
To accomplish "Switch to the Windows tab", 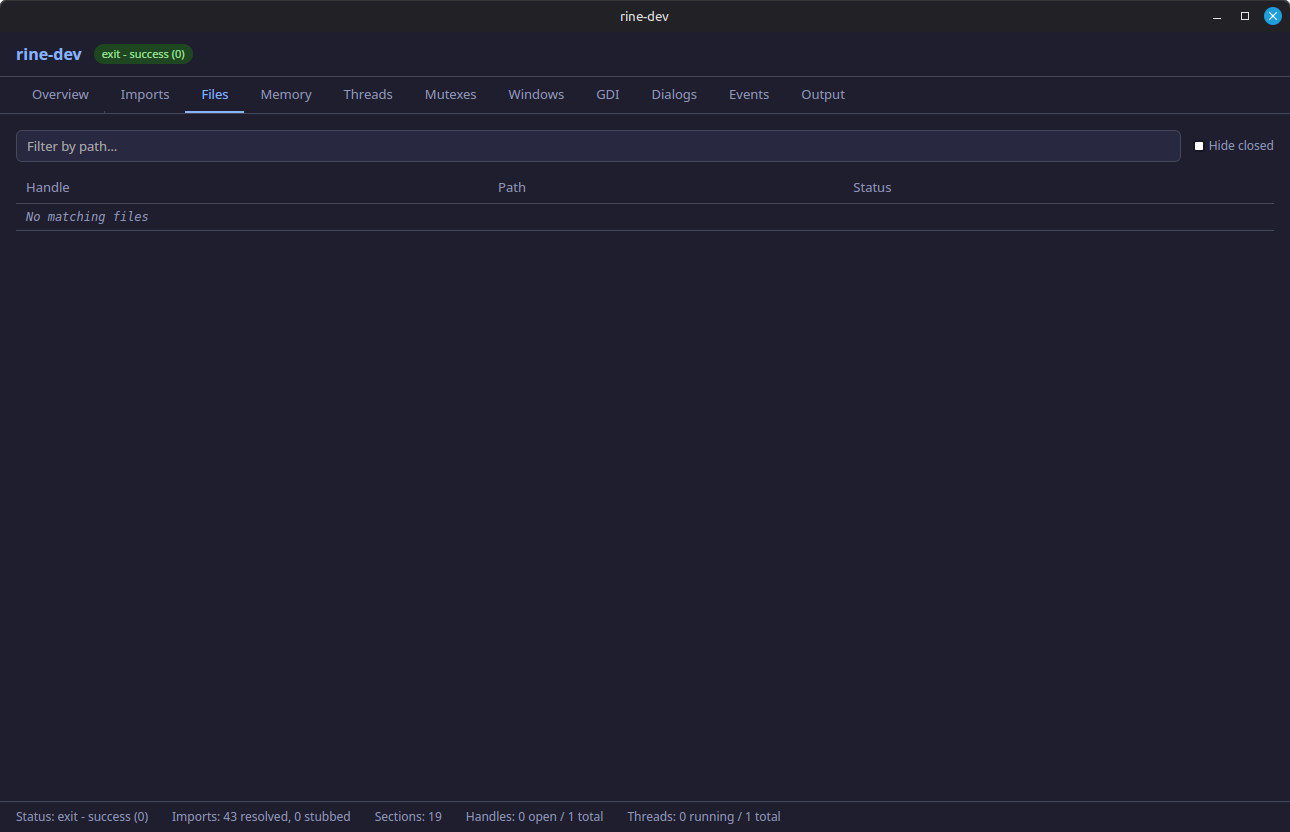I will pos(536,94).
